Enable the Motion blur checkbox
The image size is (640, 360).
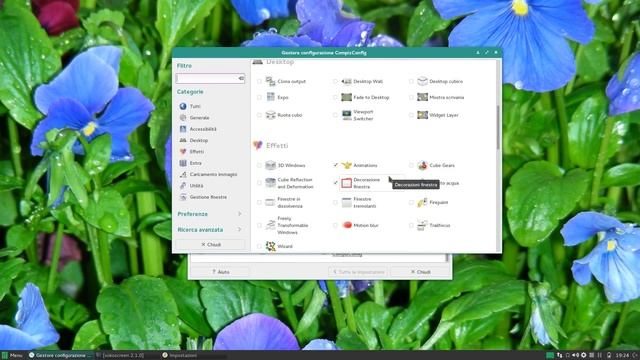[335, 225]
